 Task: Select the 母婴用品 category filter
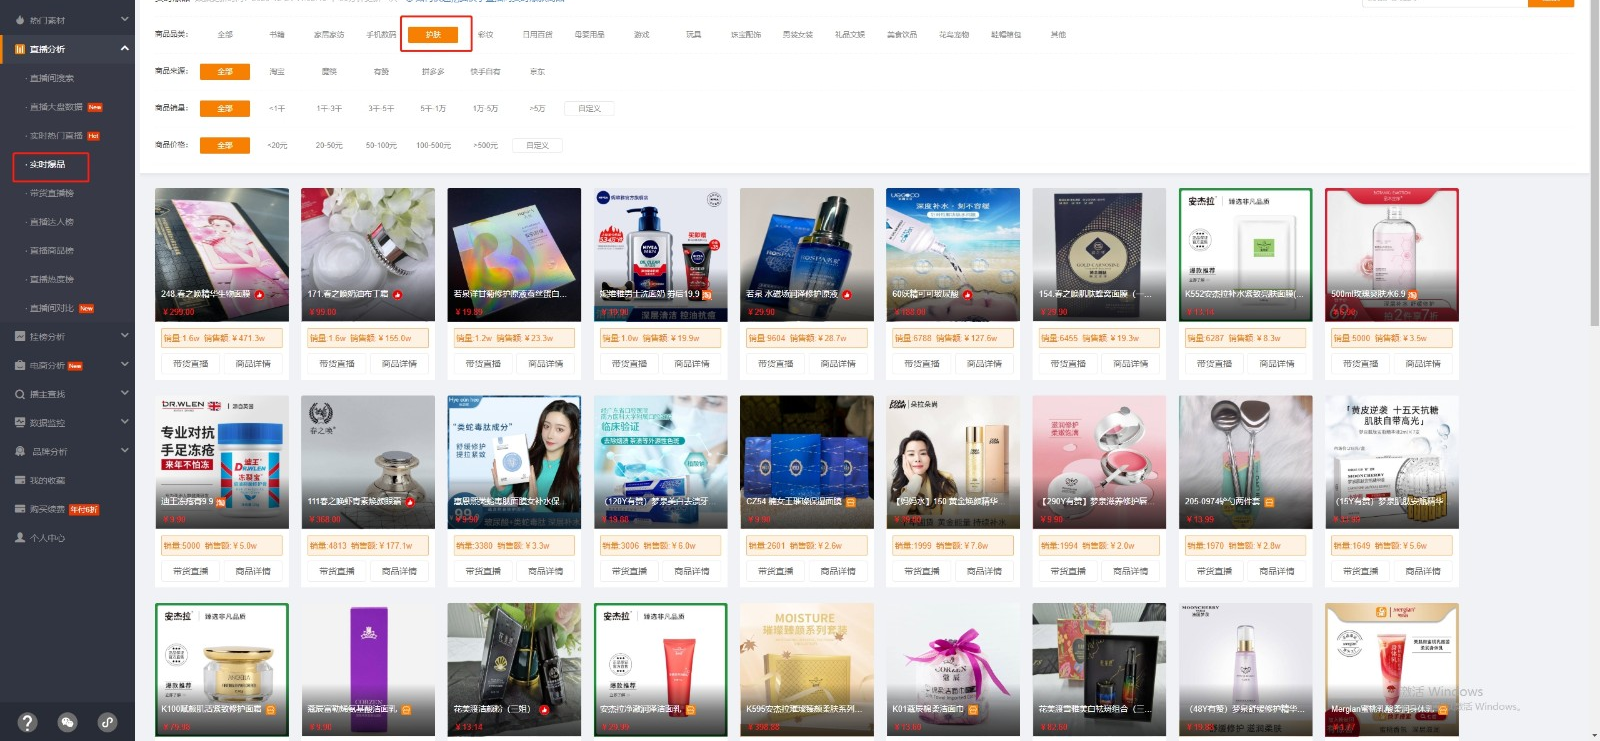[589, 34]
